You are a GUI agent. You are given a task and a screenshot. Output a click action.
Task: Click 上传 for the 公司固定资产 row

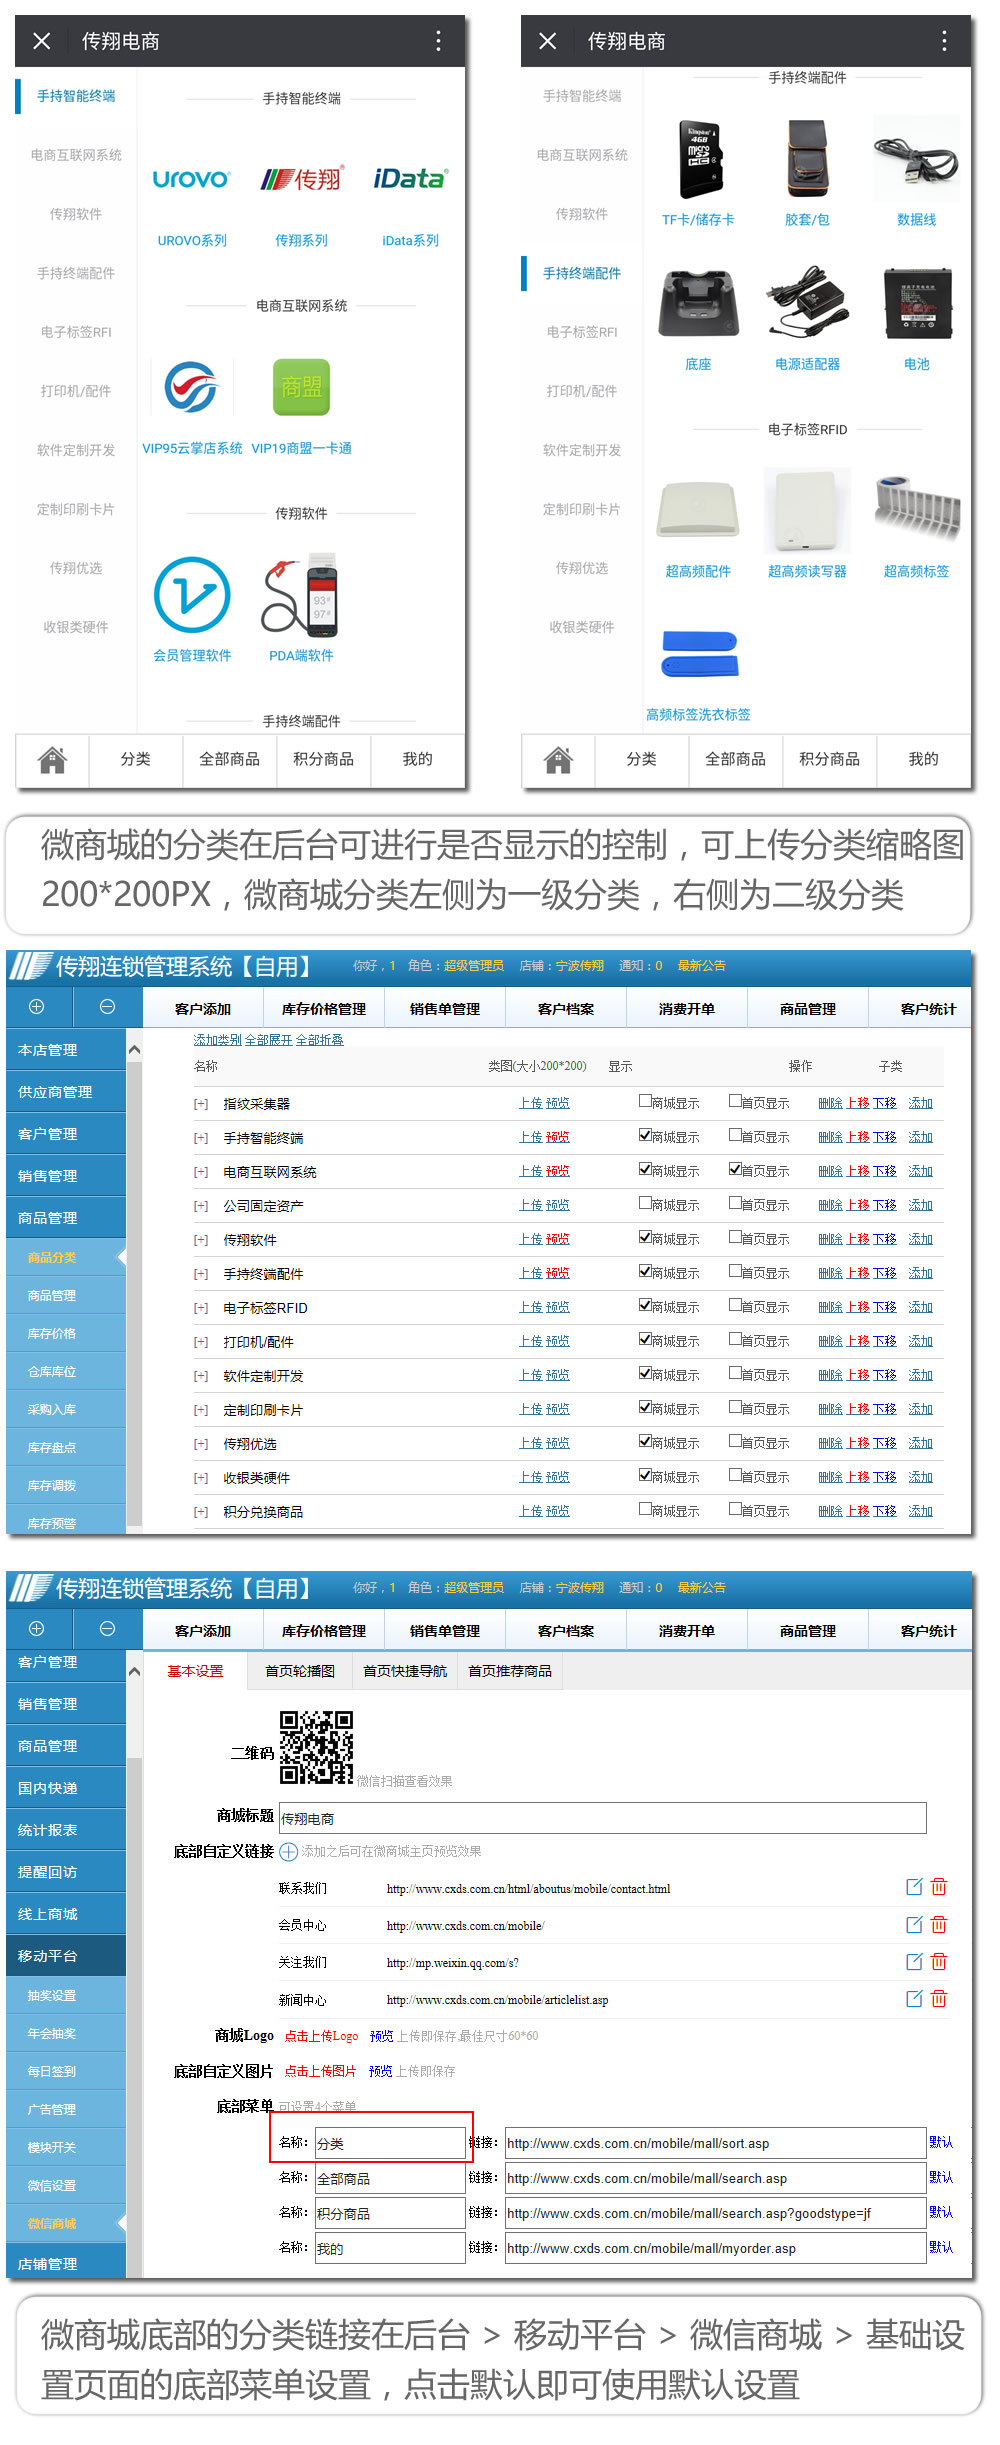531,1205
